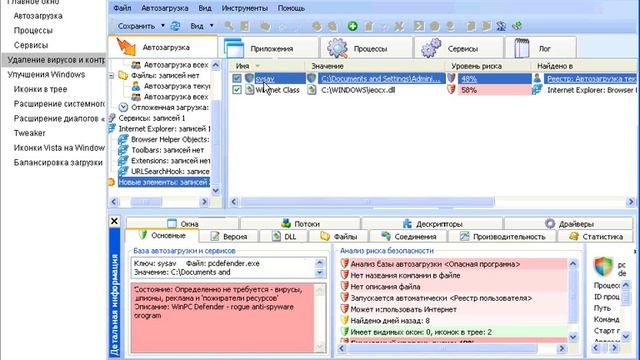Viewport: 640px width, 360px height.
Task: Click the risk shield icon next to 58%
Action: 451,90
